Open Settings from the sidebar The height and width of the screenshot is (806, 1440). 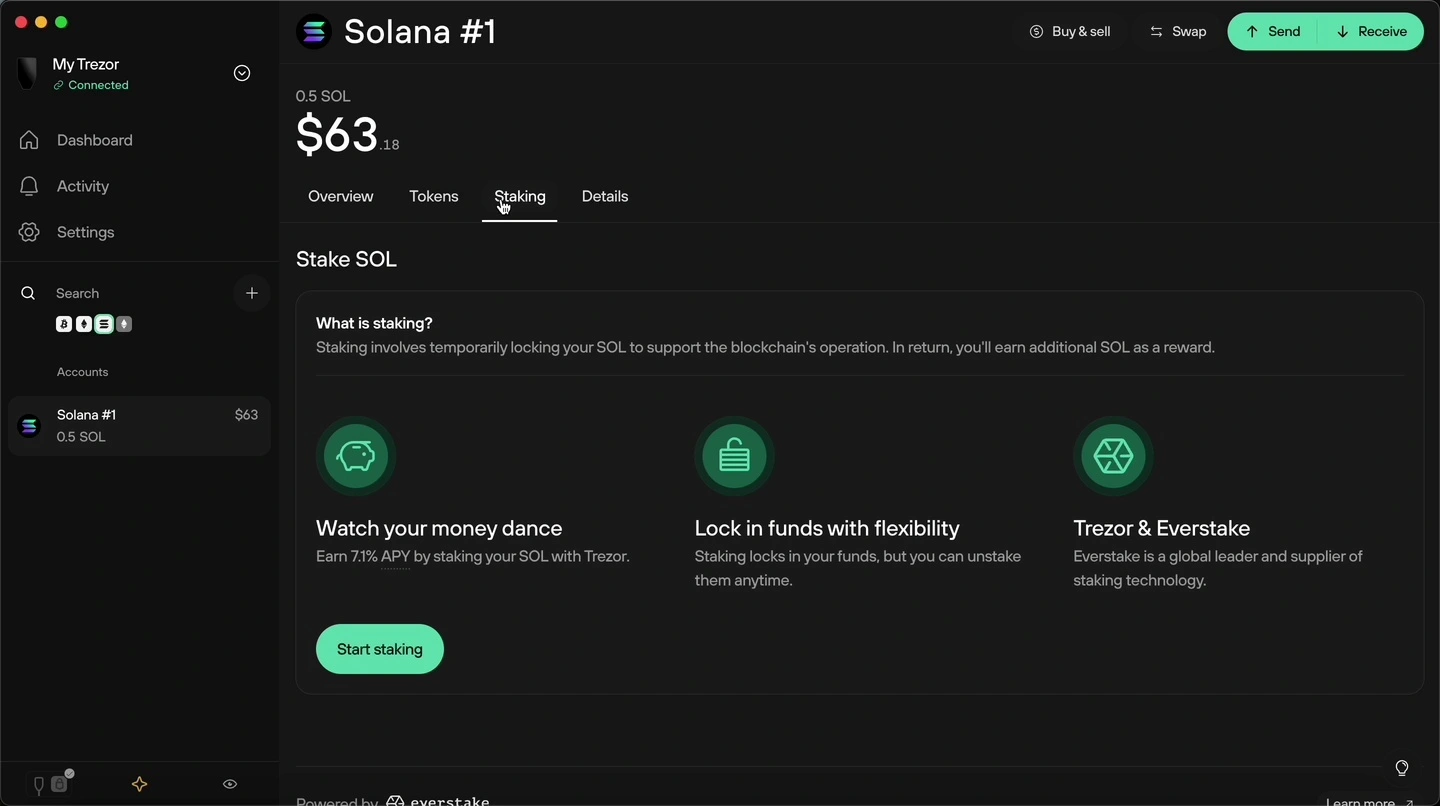click(85, 232)
